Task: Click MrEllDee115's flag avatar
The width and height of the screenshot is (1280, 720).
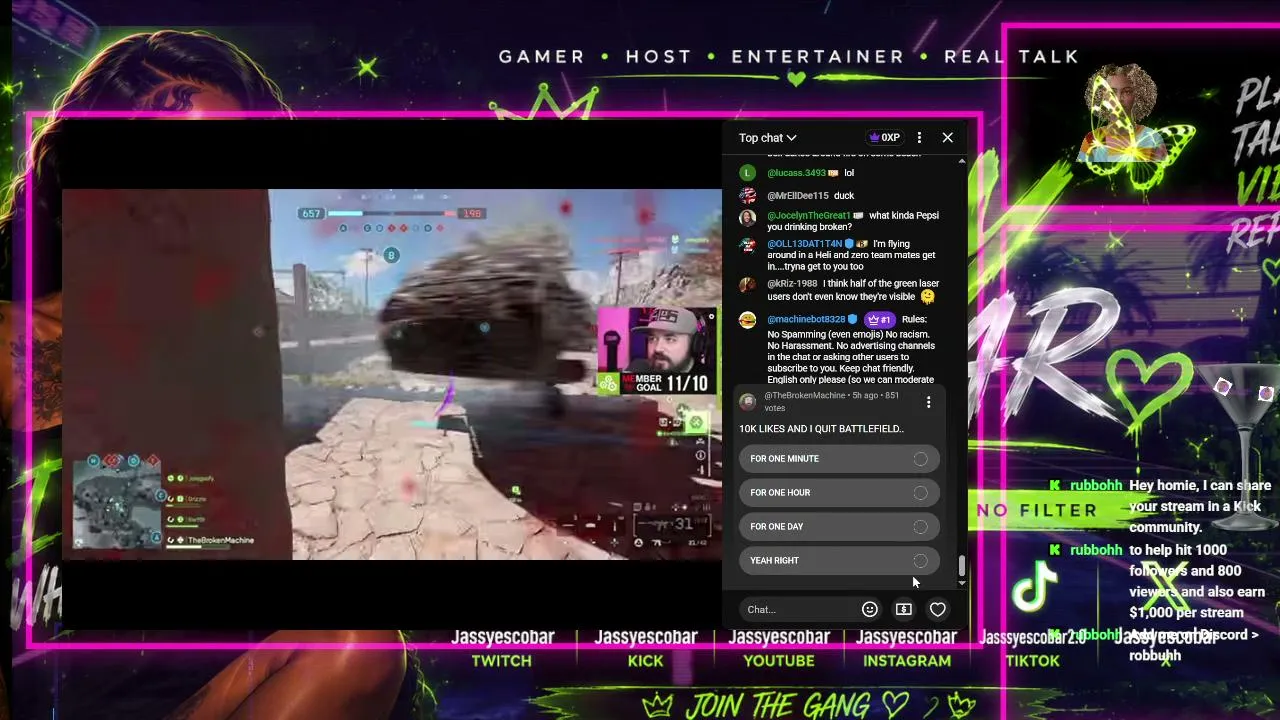Action: 747,196
